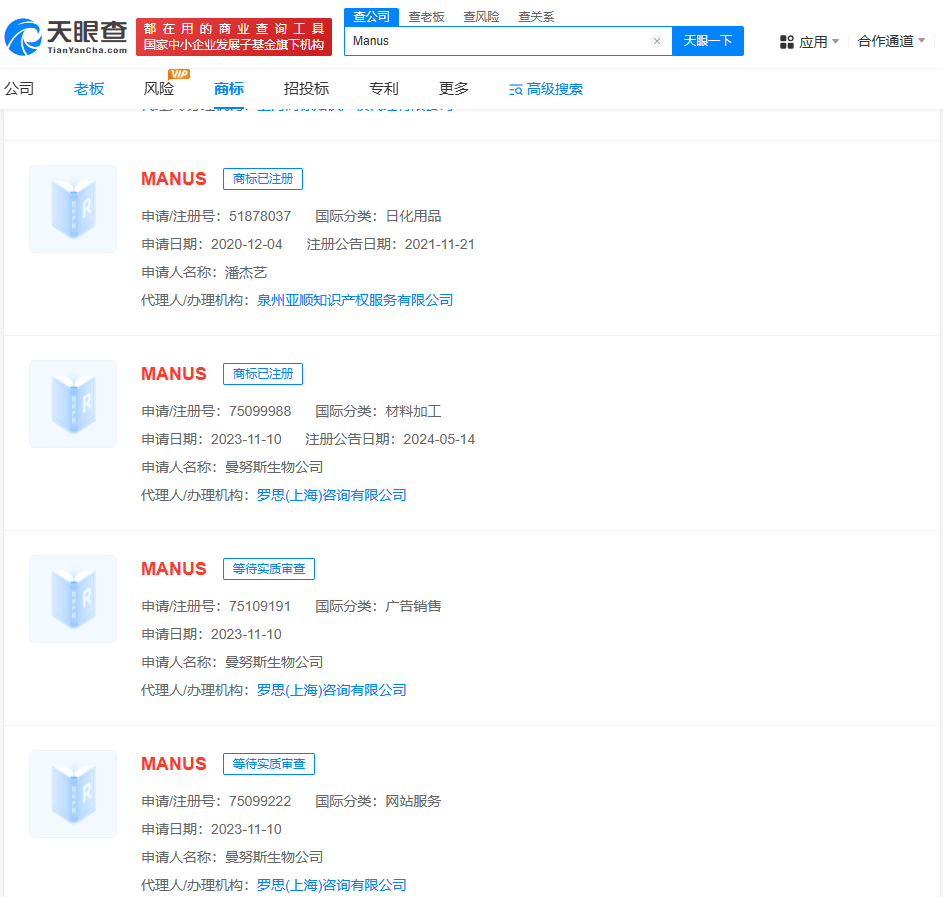The image size is (943, 897).
Task: Click 等待实质审查 badge on 网站服务 entry
Action: 269,763
